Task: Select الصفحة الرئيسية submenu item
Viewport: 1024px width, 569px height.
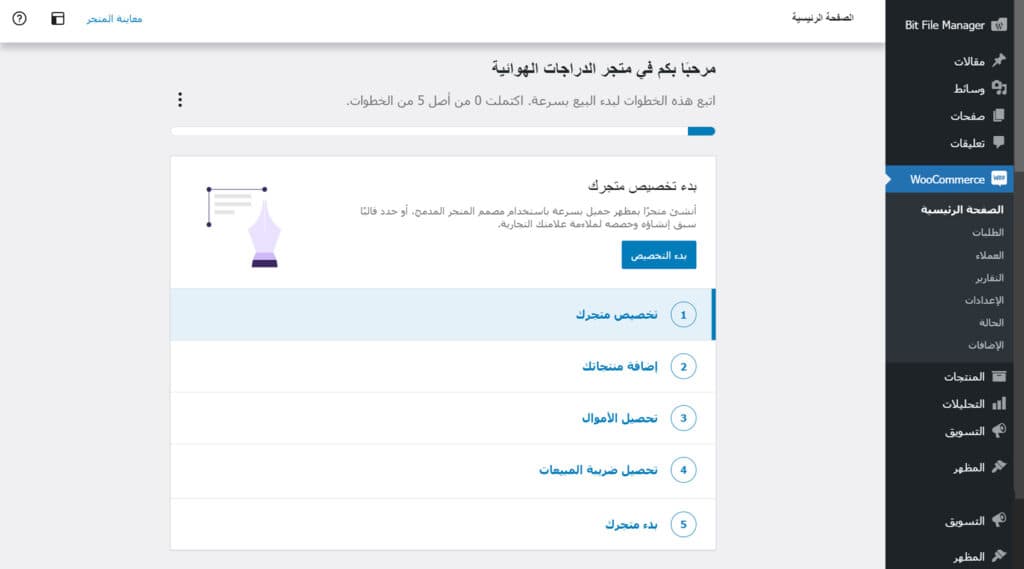Action: [961, 210]
